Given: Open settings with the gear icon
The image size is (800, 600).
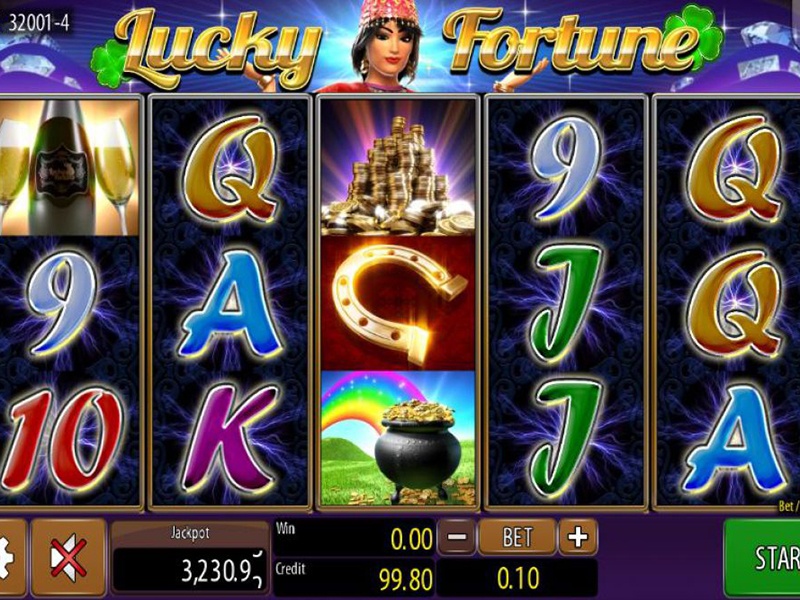Looking at the screenshot, I should [12, 558].
